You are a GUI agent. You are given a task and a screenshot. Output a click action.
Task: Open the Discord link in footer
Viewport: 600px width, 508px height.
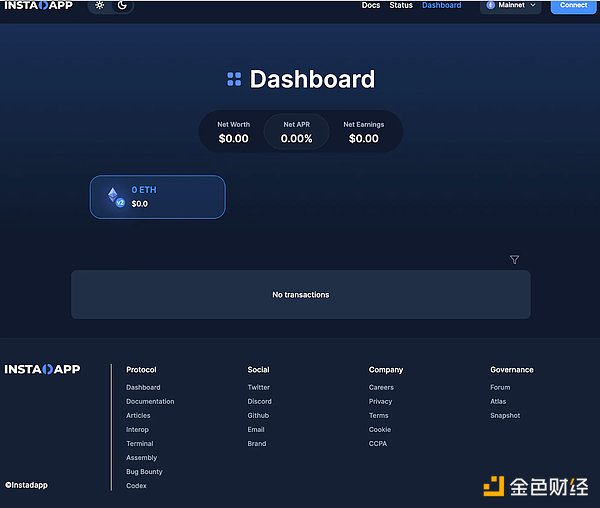pyautogui.click(x=259, y=401)
